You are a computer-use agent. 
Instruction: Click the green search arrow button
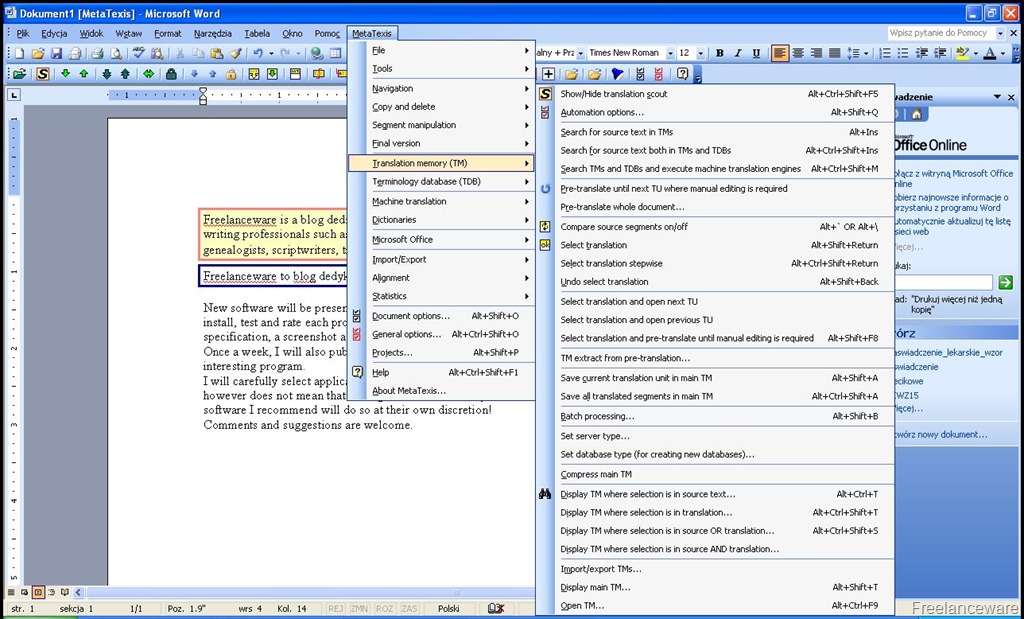pyautogui.click(x=1006, y=282)
